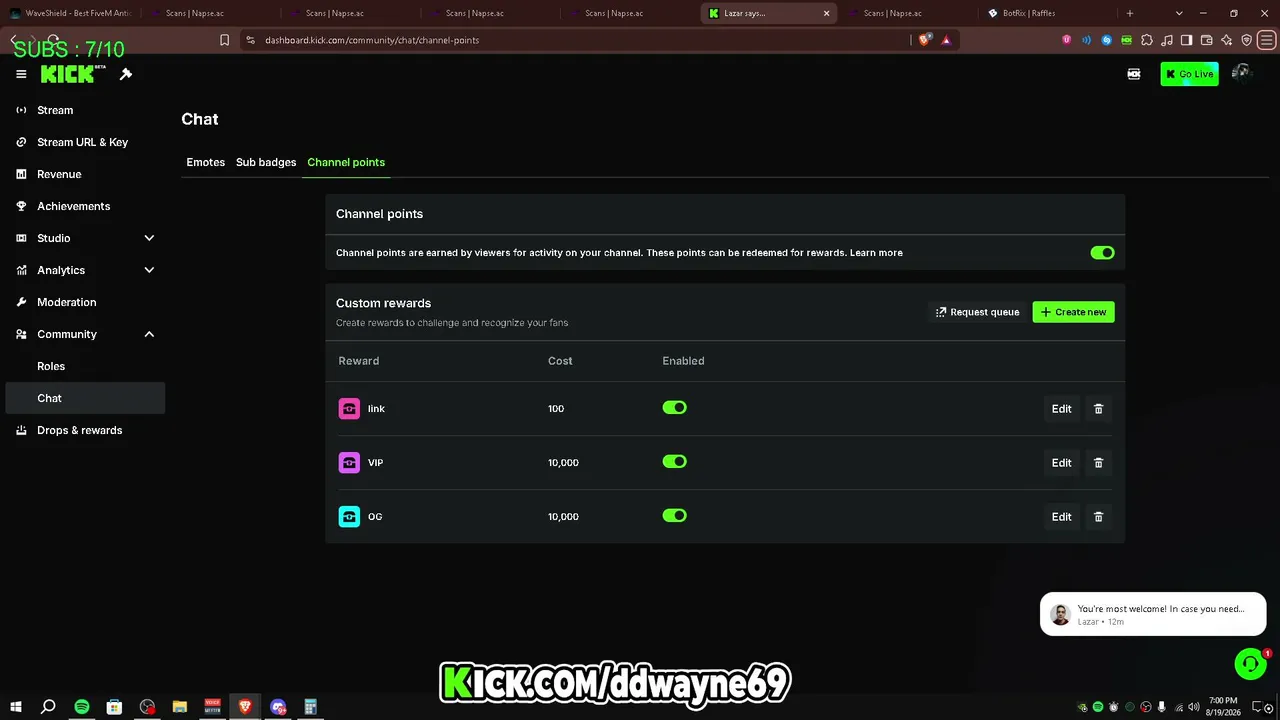Click the Moderation wrench icon
The height and width of the screenshot is (720, 1280).
(21, 302)
